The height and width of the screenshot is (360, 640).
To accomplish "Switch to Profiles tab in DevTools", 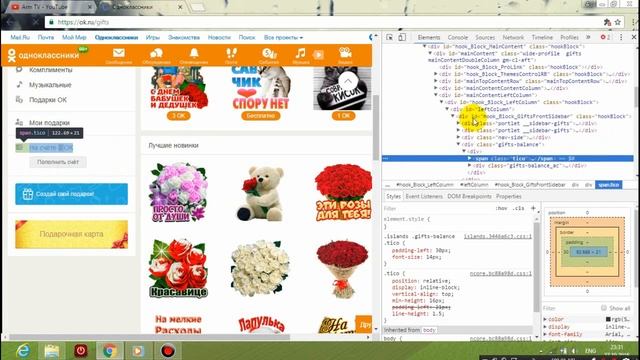I will coord(569,37).
